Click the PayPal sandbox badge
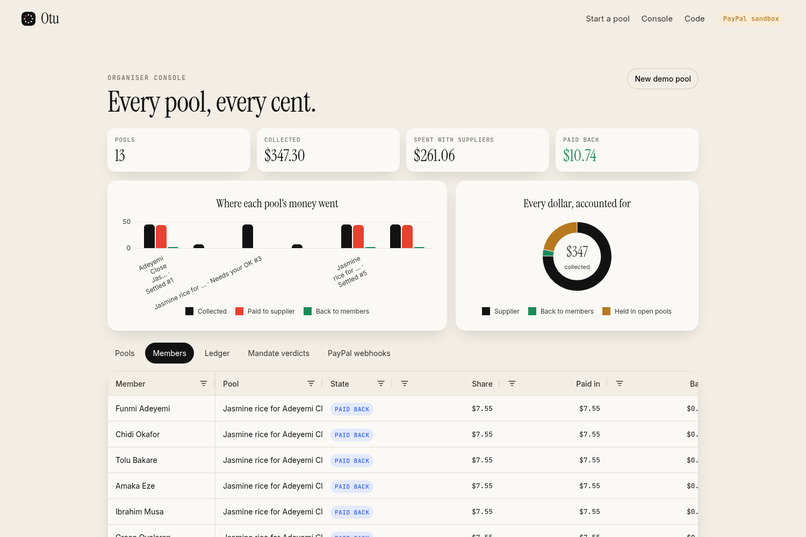806x537 pixels. (750, 18)
